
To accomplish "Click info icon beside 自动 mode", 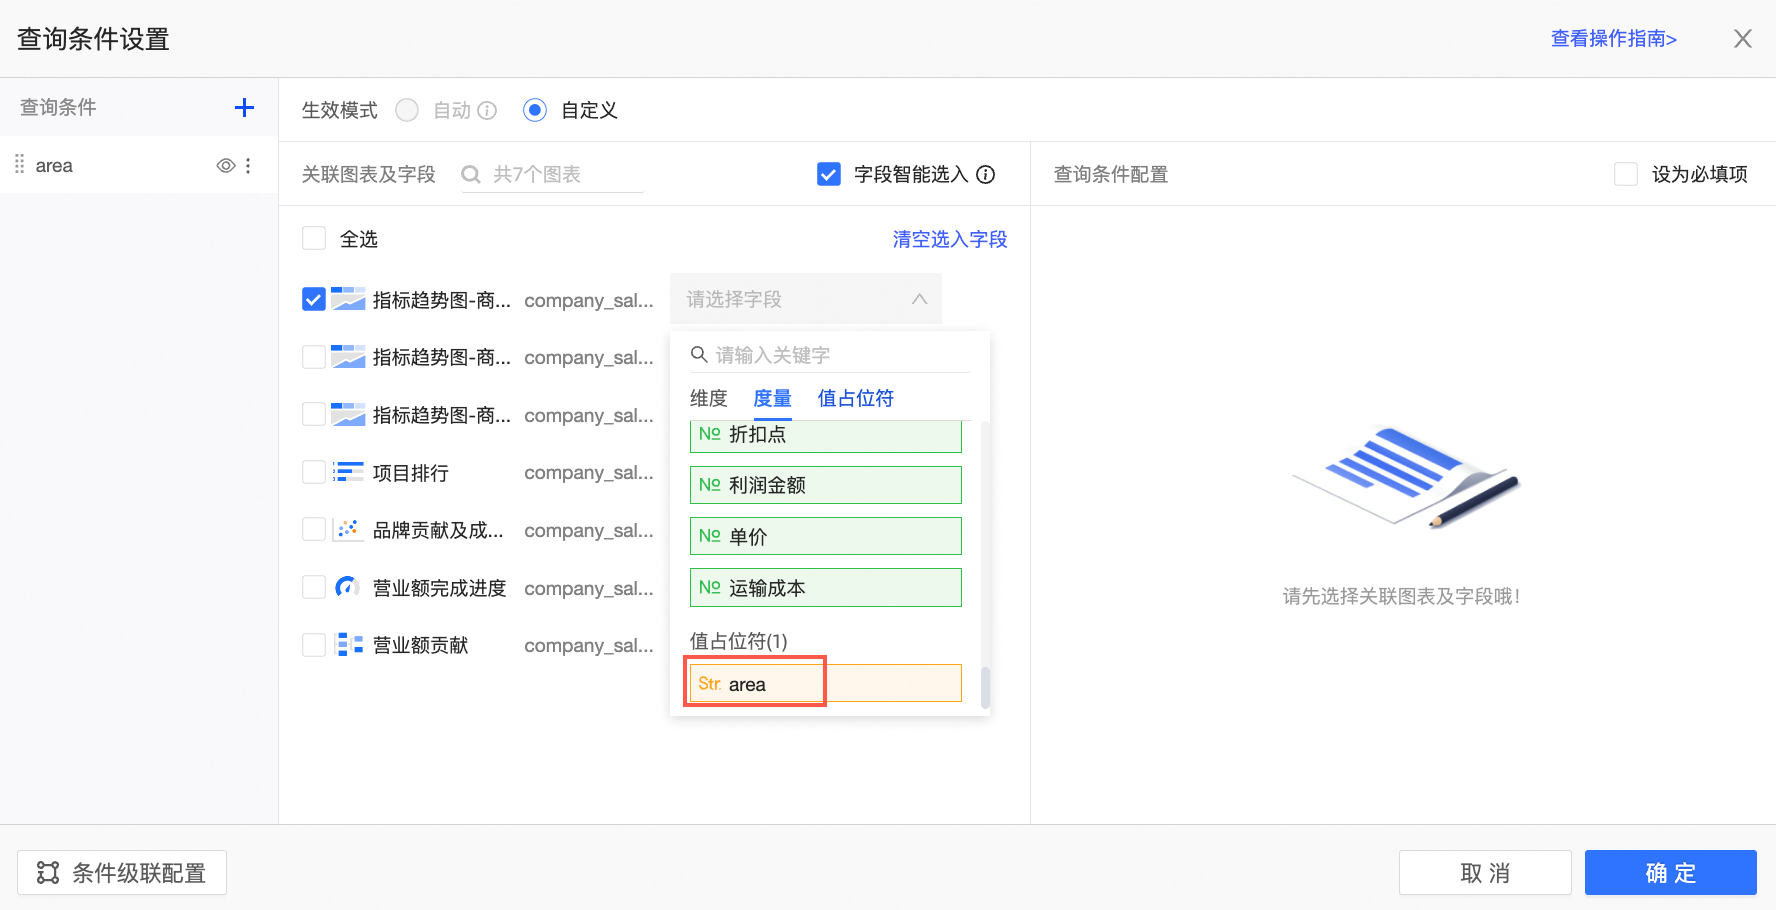I will point(487,111).
